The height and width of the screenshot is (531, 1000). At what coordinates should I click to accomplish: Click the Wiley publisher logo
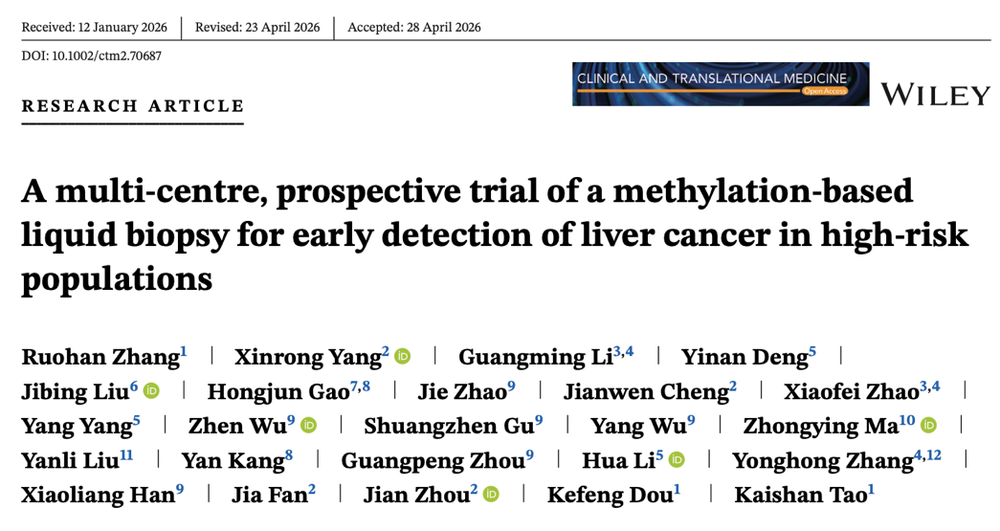[x=936, y=94]
